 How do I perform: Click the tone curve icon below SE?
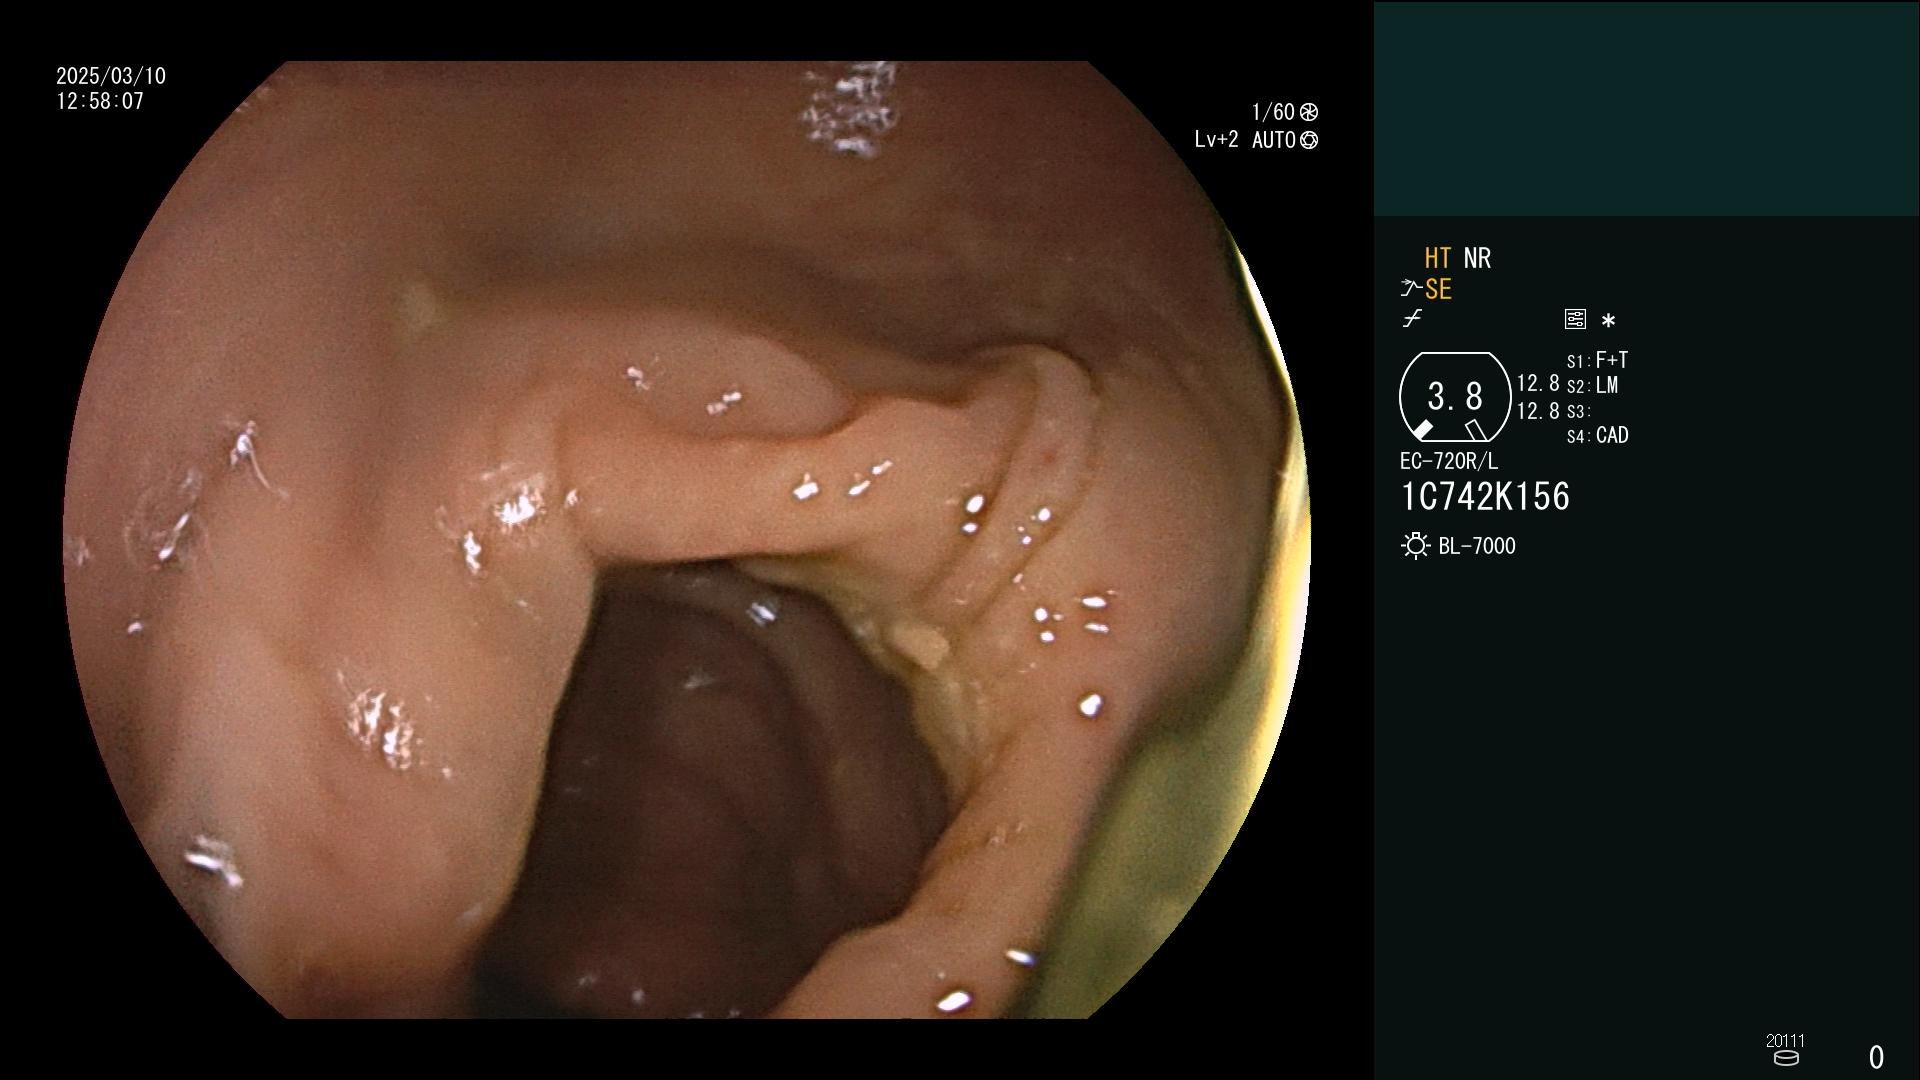pos(1412,319)
